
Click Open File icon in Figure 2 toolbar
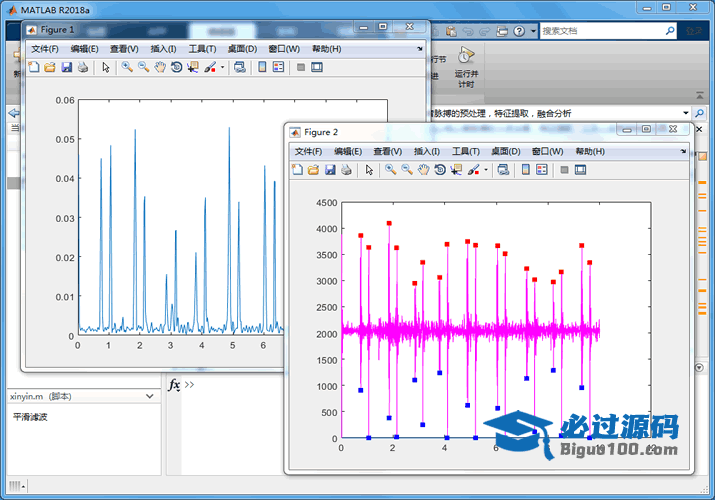pyautogui.click(x=313, y=170)
